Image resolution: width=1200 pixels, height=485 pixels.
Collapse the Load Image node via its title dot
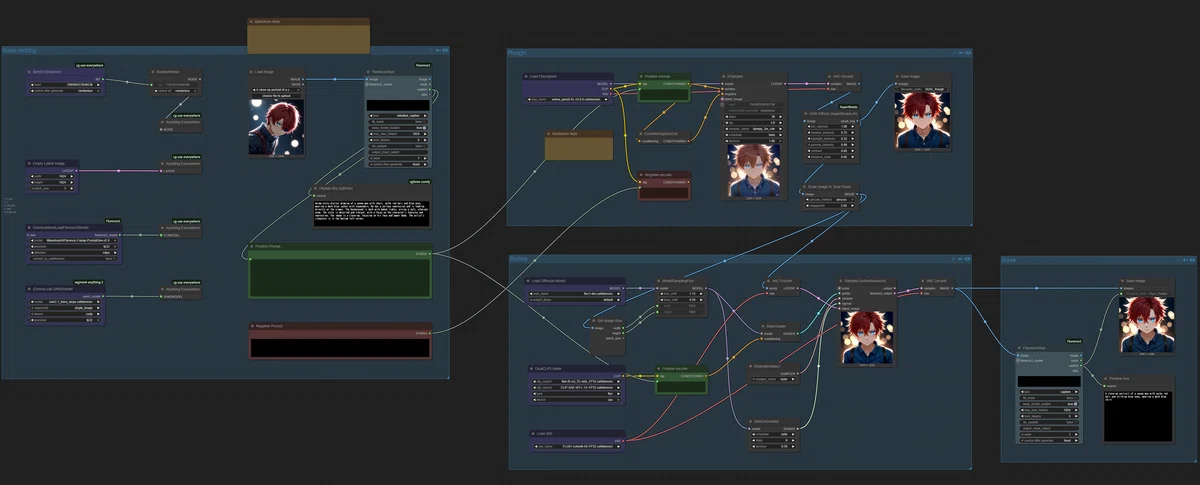(251, 72)
